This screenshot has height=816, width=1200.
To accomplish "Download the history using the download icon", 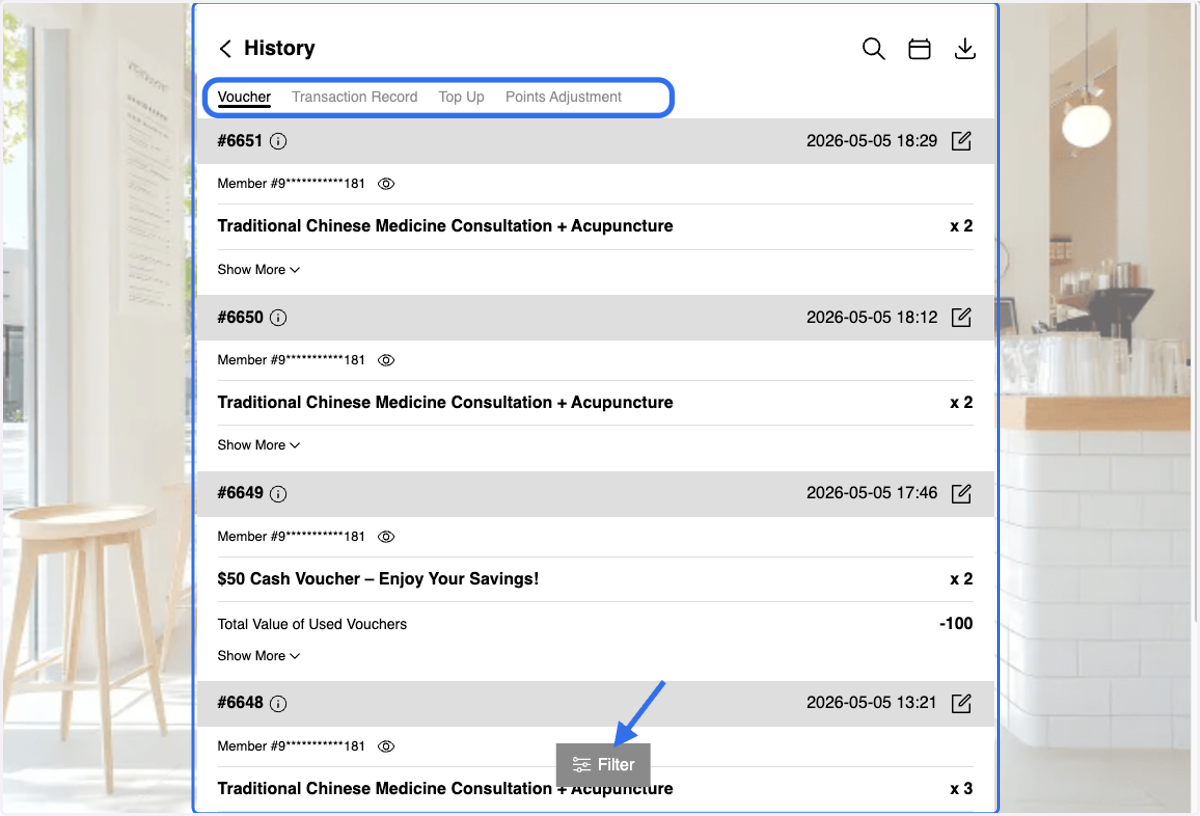I will pyautogui.click(x=965, y=48).
